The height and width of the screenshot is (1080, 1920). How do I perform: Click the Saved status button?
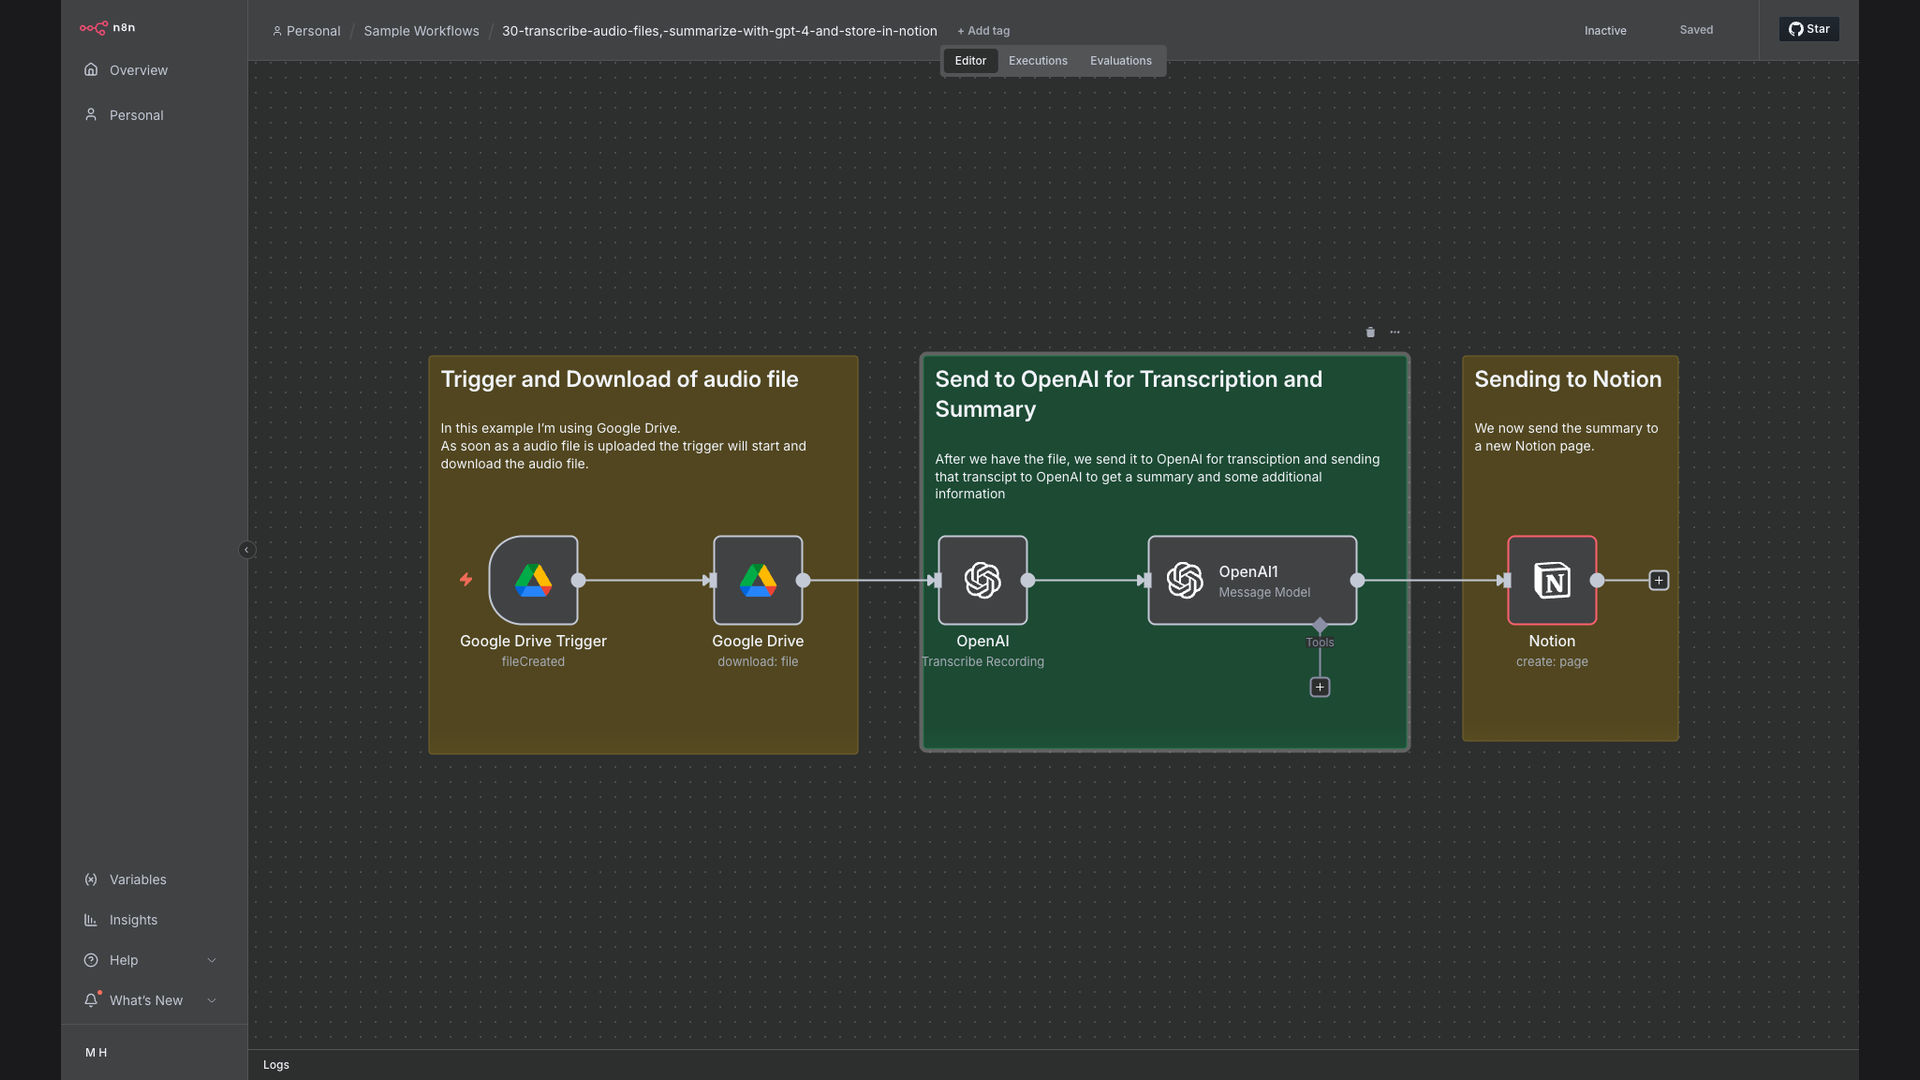[x=1696, y=30]
